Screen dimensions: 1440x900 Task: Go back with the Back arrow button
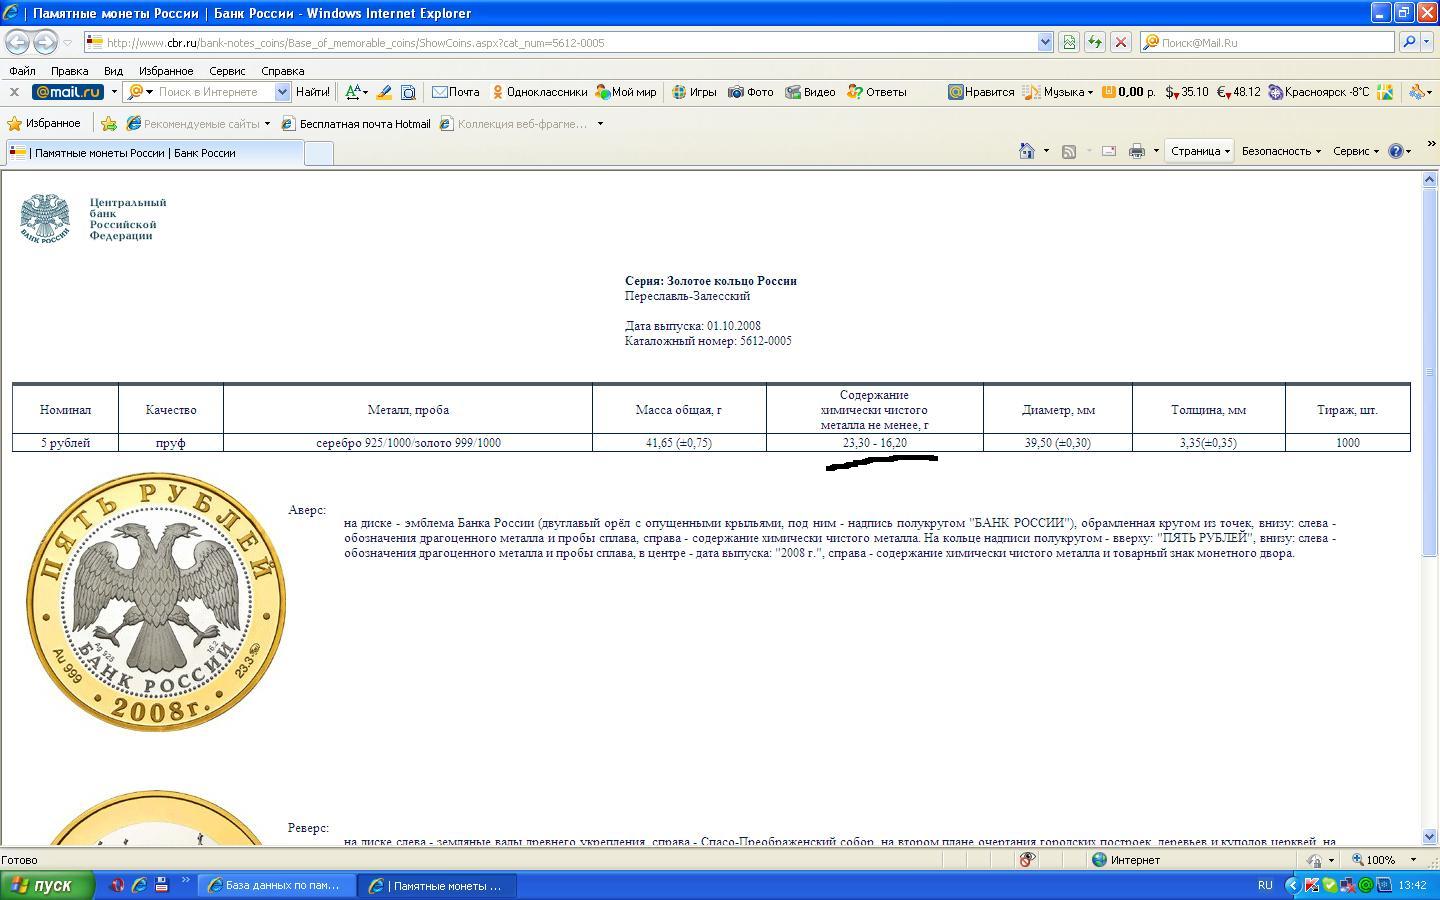coord(17,42)
